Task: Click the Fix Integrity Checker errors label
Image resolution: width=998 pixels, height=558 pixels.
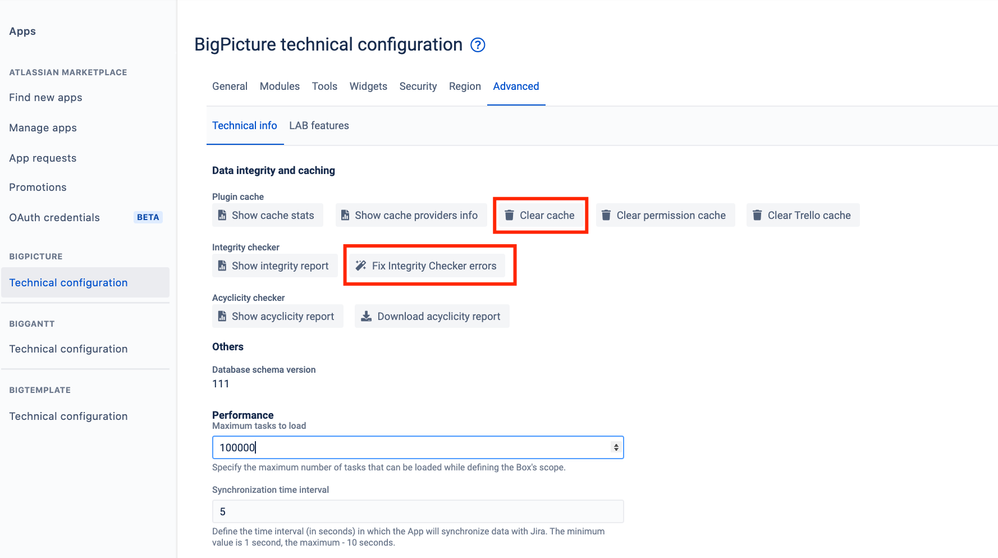Action: point(434,265)
